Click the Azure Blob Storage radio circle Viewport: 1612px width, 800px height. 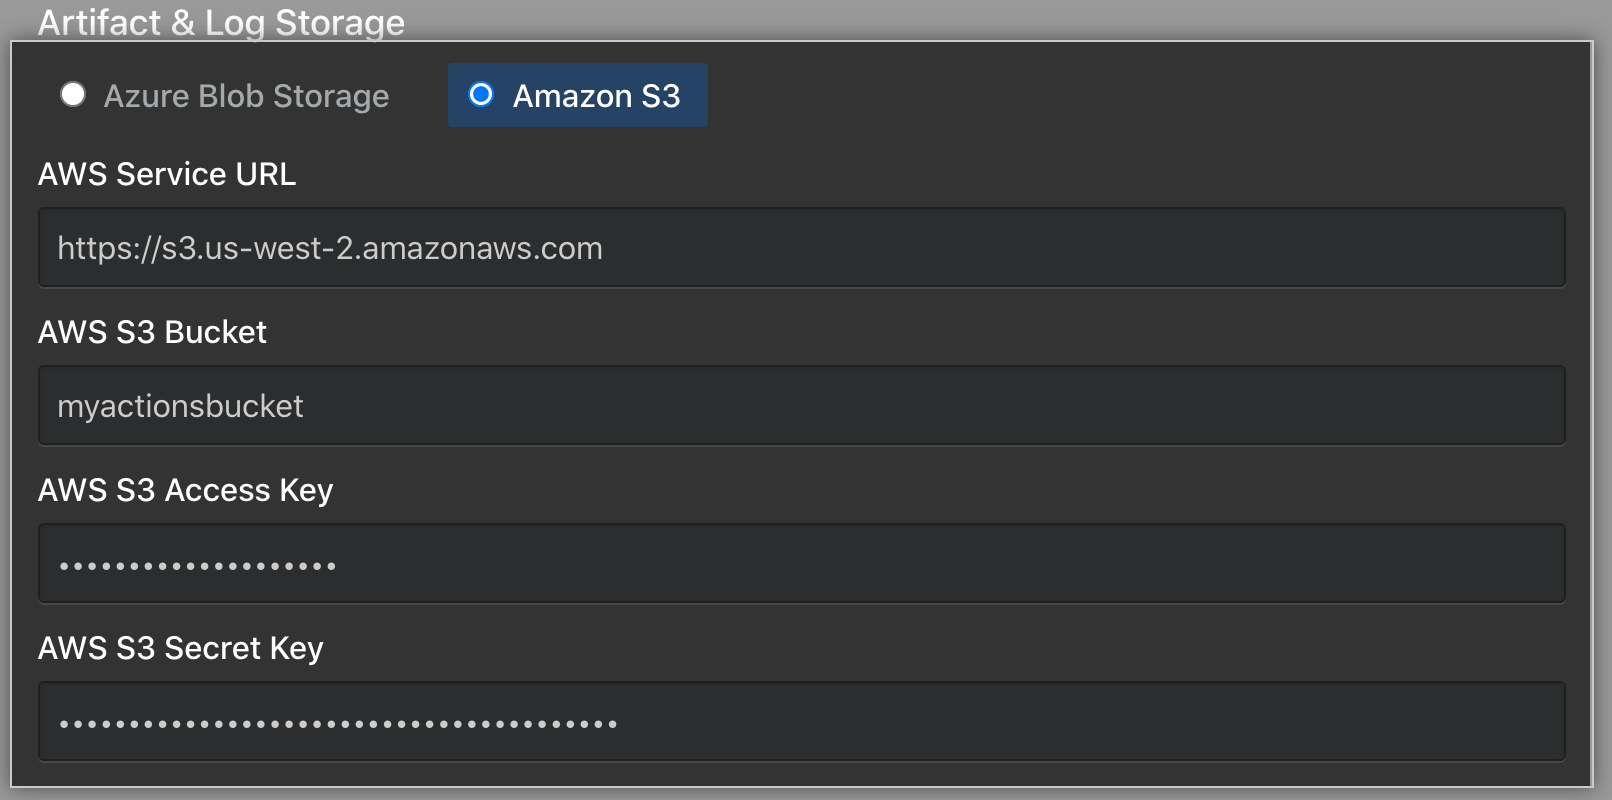pos(73,95)
